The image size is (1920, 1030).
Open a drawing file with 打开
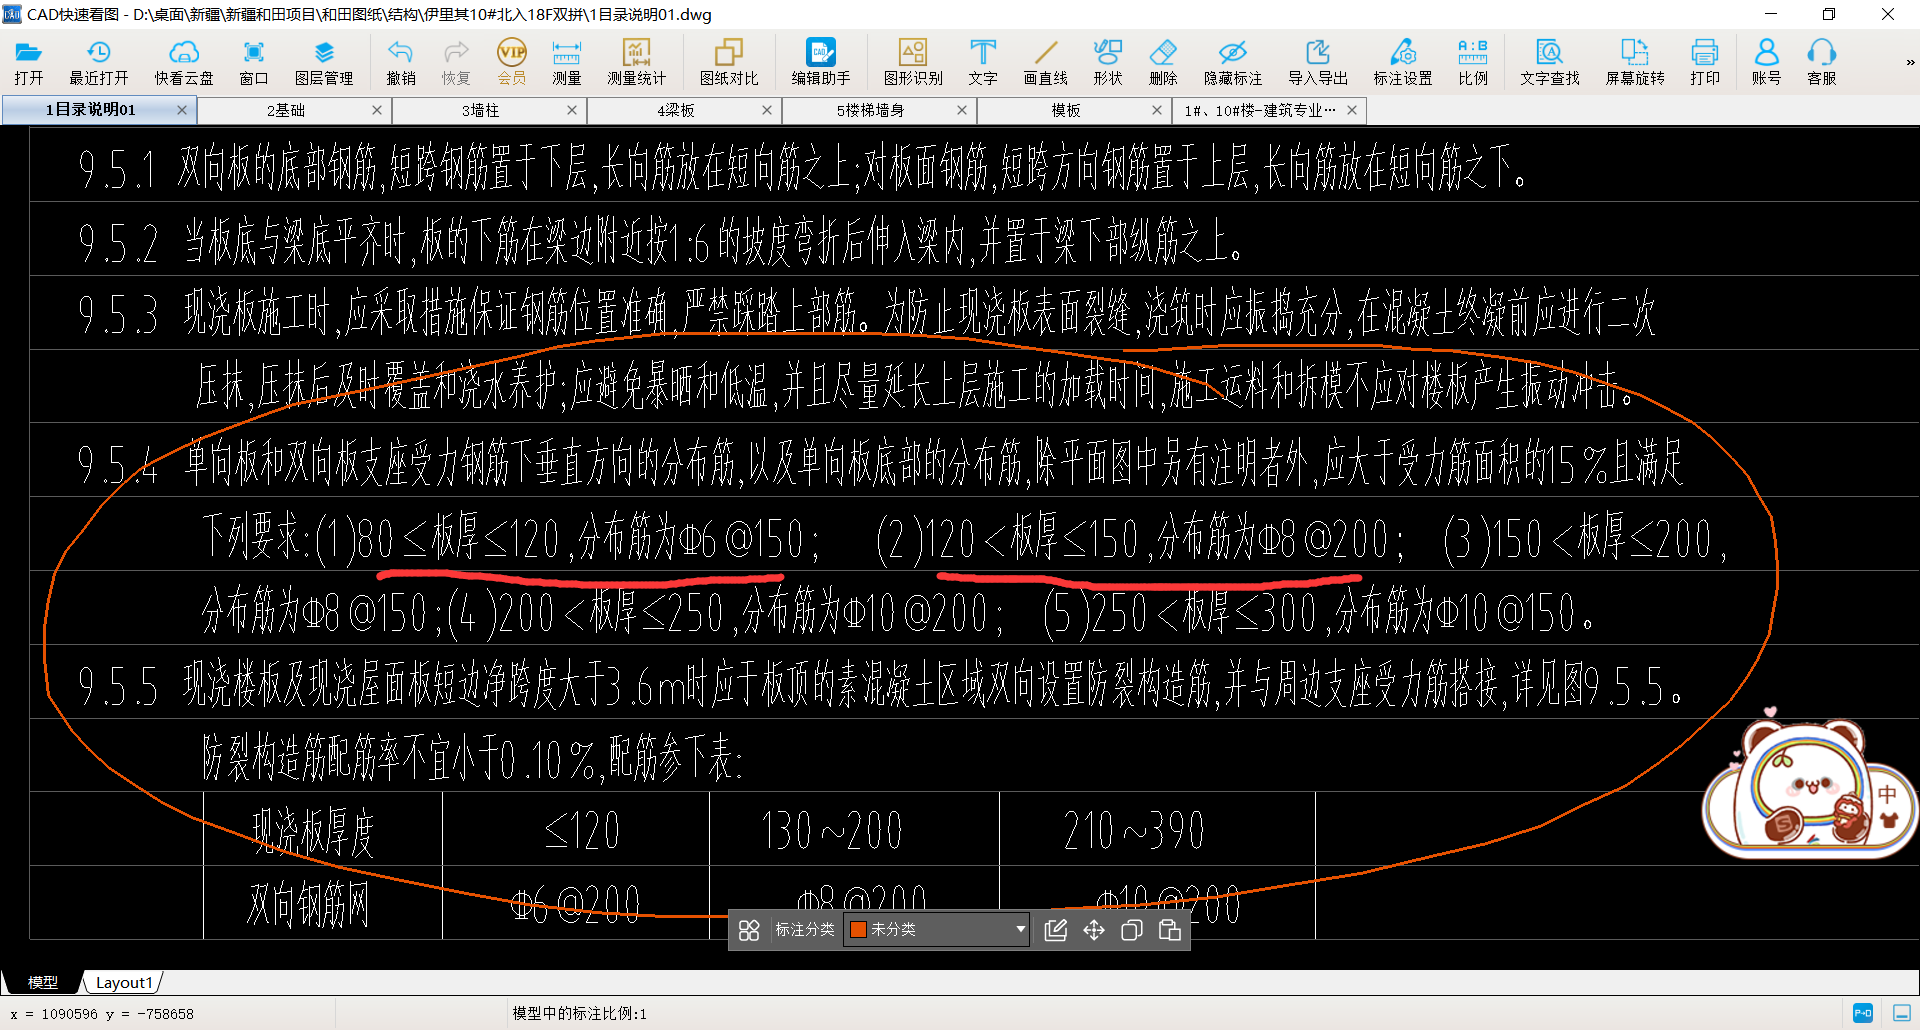28,62
